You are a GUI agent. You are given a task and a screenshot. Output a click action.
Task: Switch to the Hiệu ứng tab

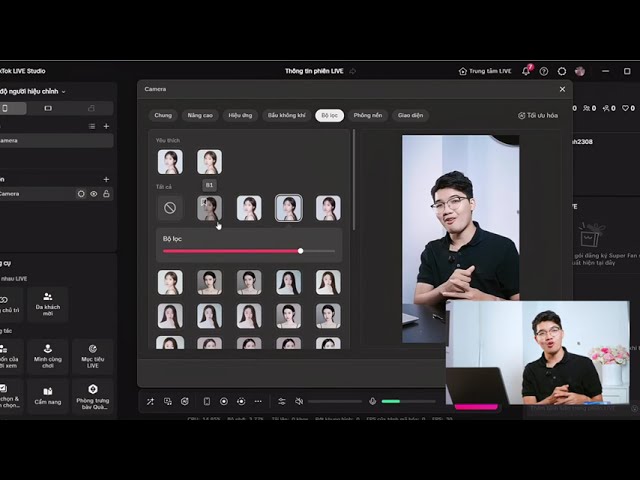[x=240, y=116]
